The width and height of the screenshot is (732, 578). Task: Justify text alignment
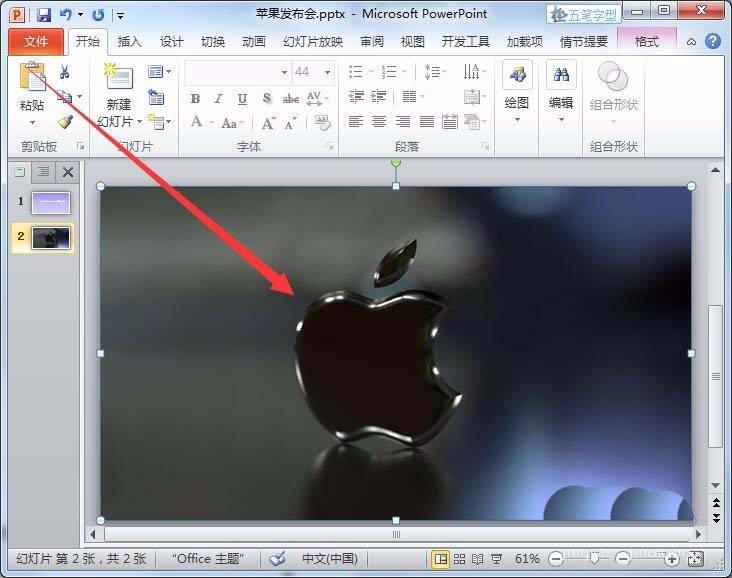tap(427, 122)
